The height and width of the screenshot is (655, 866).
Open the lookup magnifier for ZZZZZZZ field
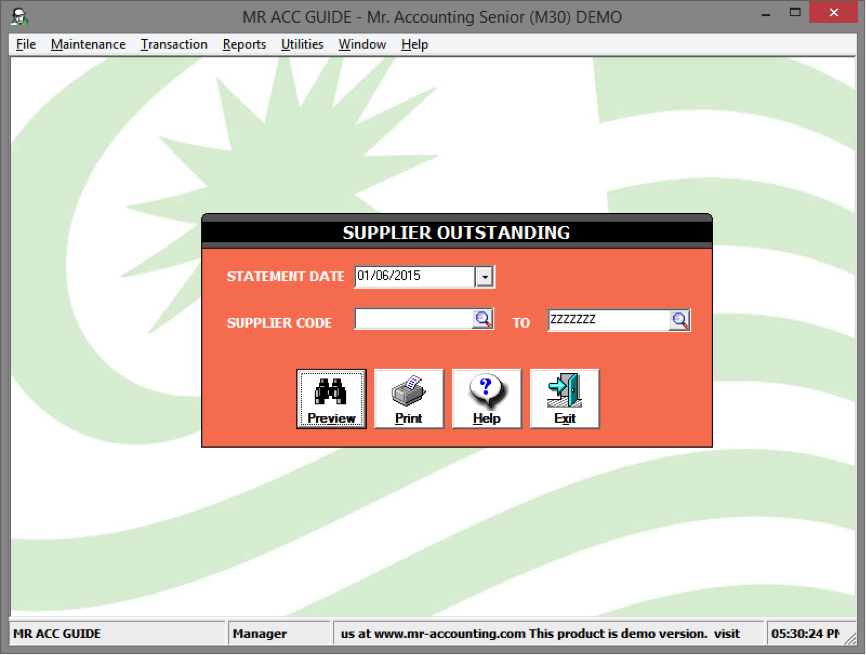click(x=679, y=320)
